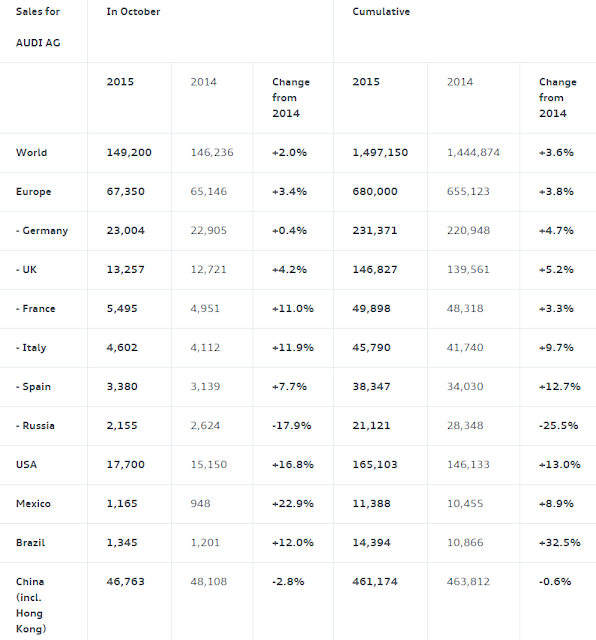Click the In October column header
This screenshot has width=596, height=640.
133,12
